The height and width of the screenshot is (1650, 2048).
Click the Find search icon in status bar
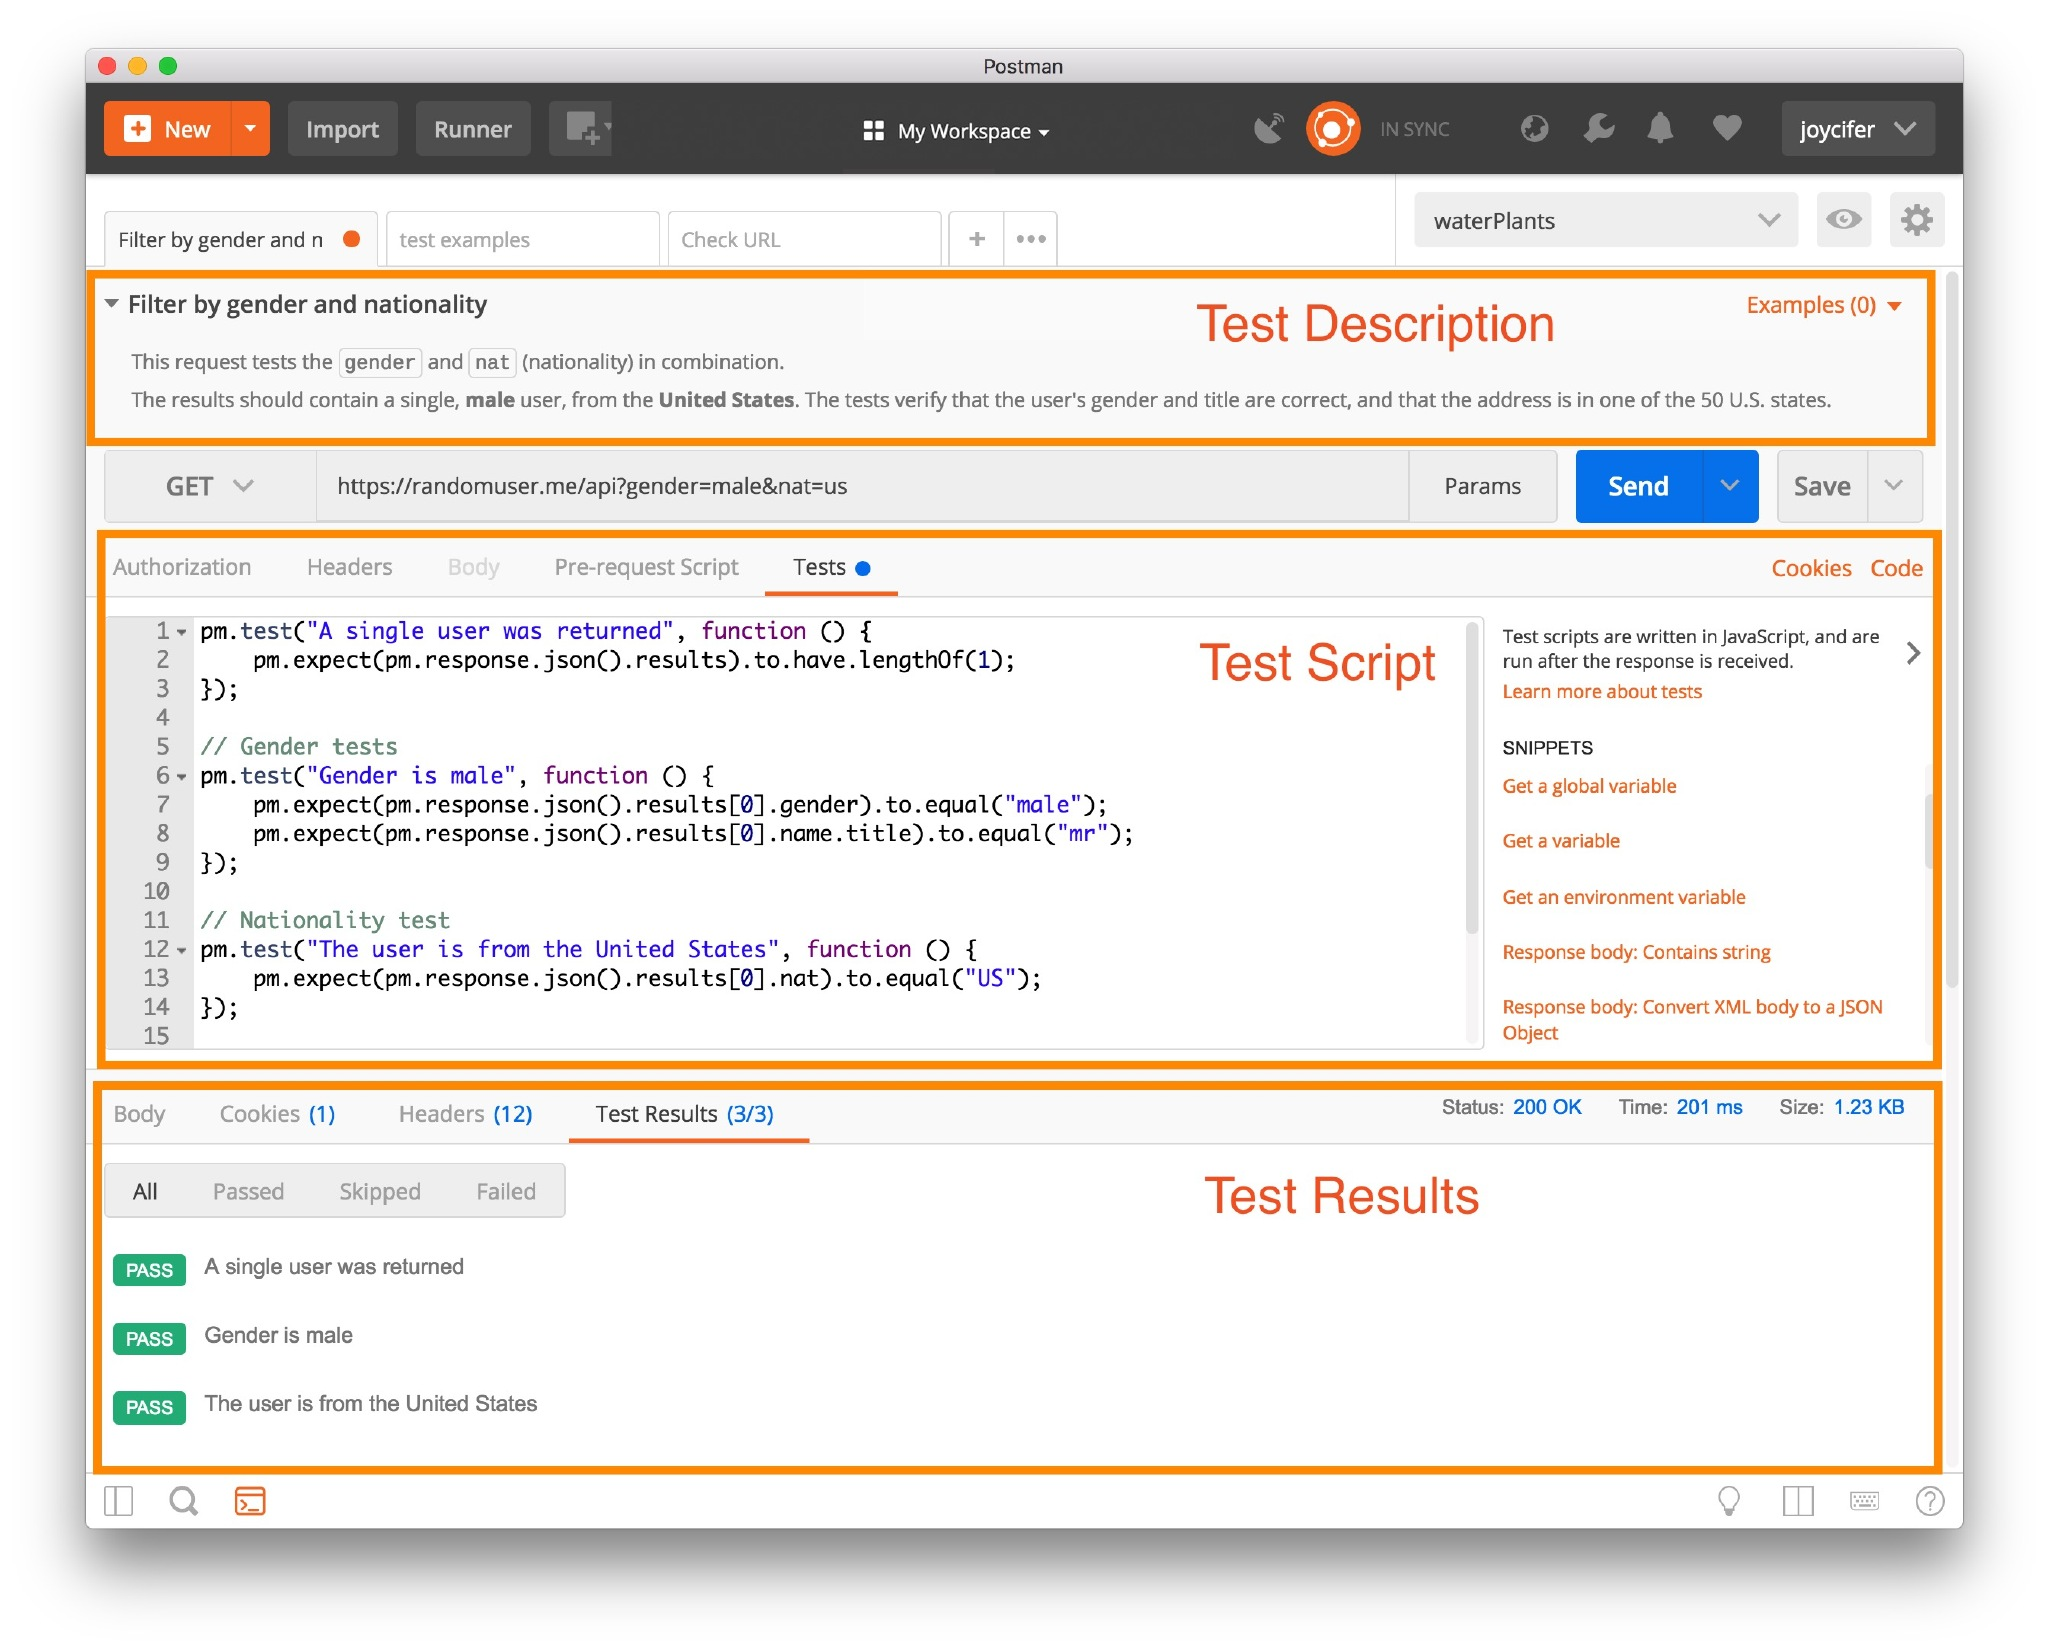[184, 1501]
